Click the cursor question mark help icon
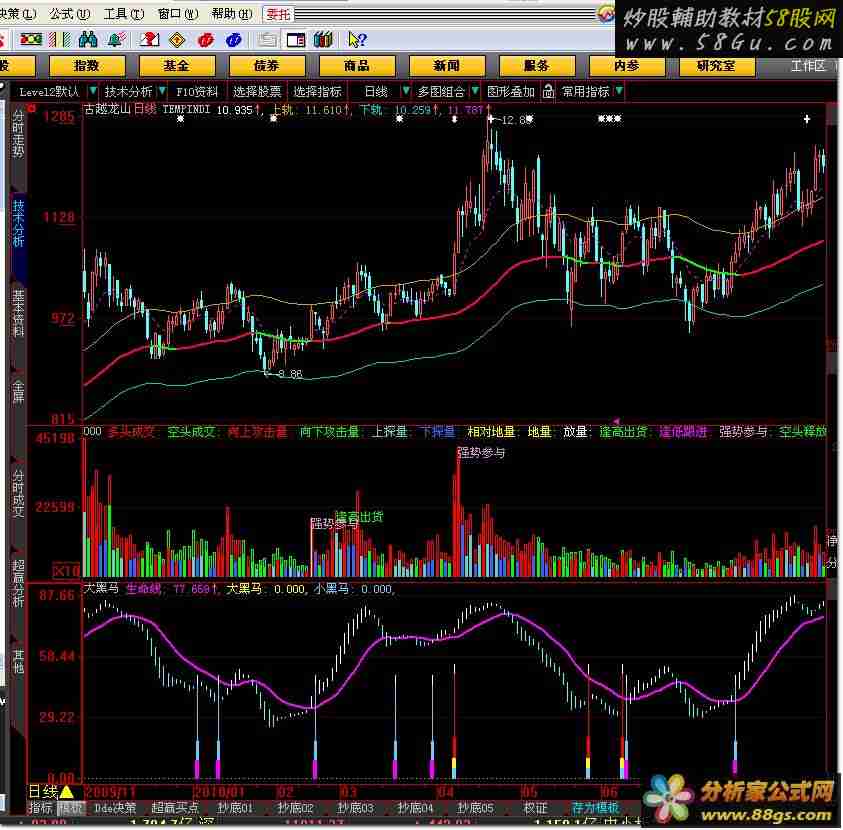 357,39
